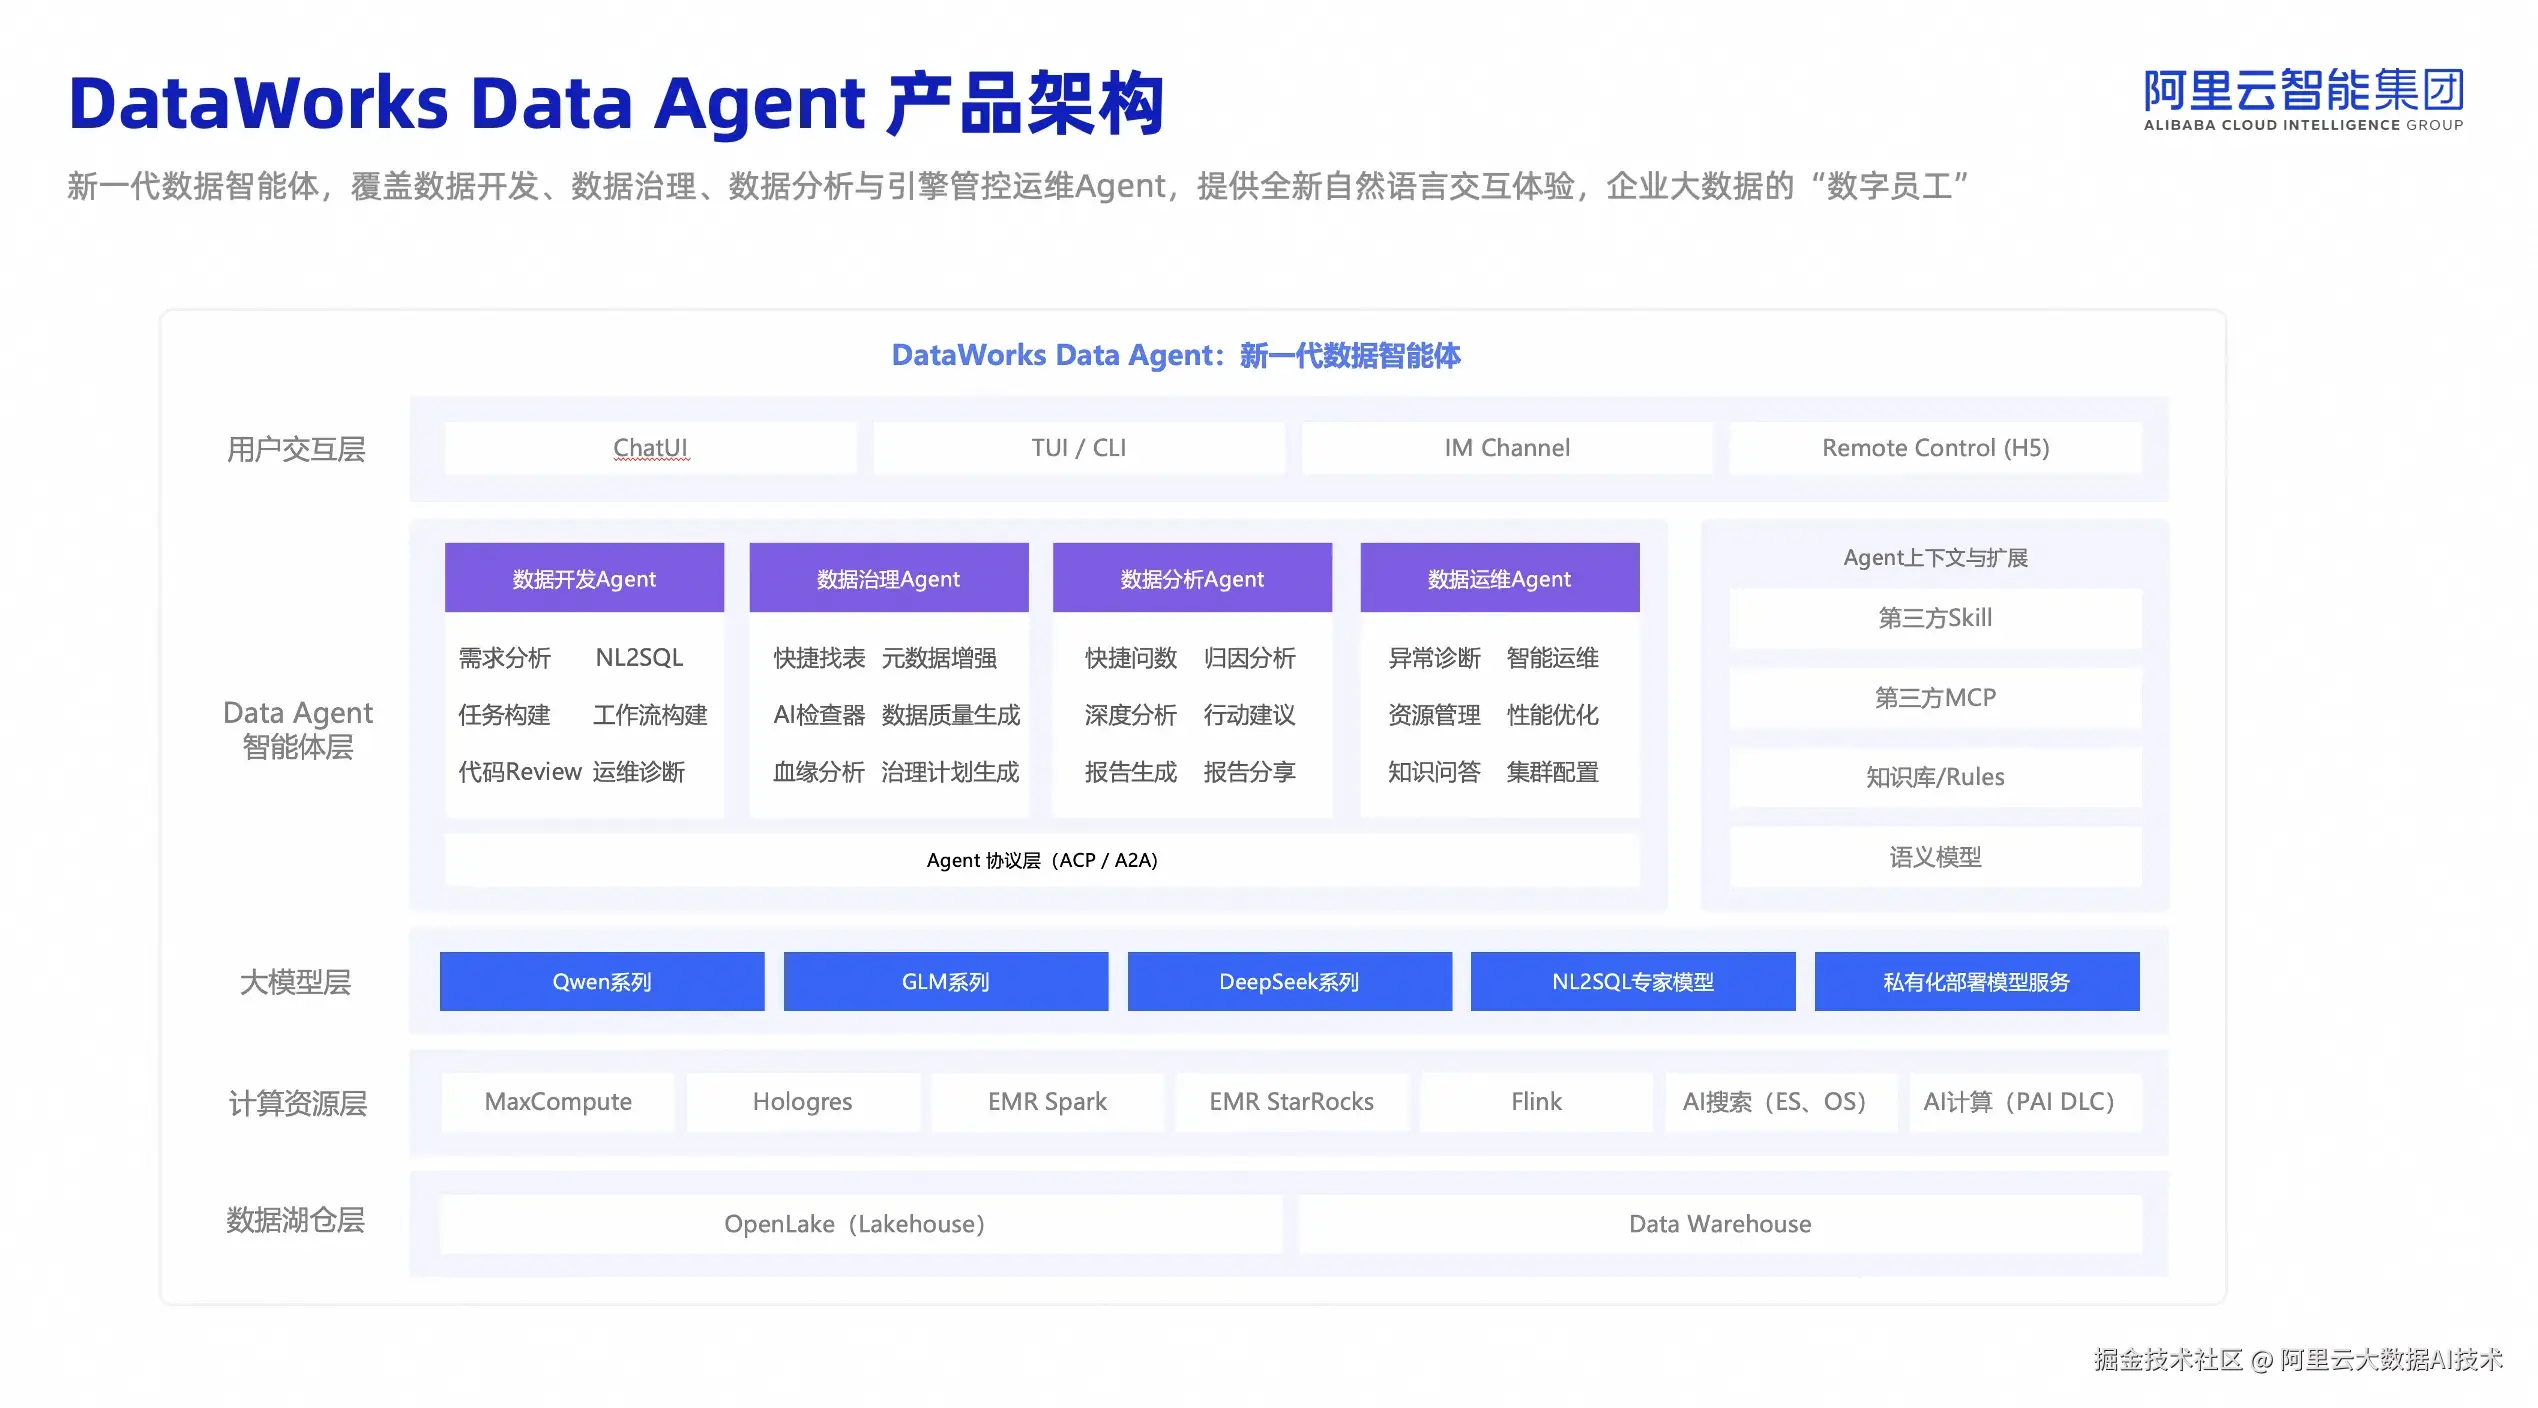Click the 数据开发Agent purple header

(x=584, y=578)
